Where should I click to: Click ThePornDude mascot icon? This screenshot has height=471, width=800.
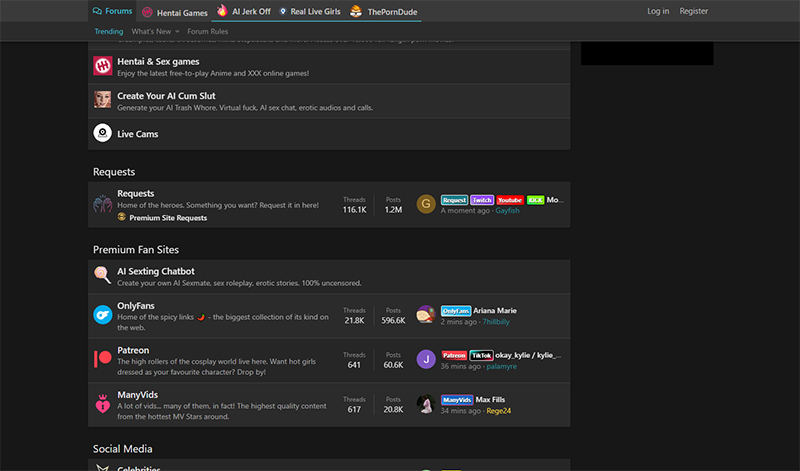click(356, 11)
